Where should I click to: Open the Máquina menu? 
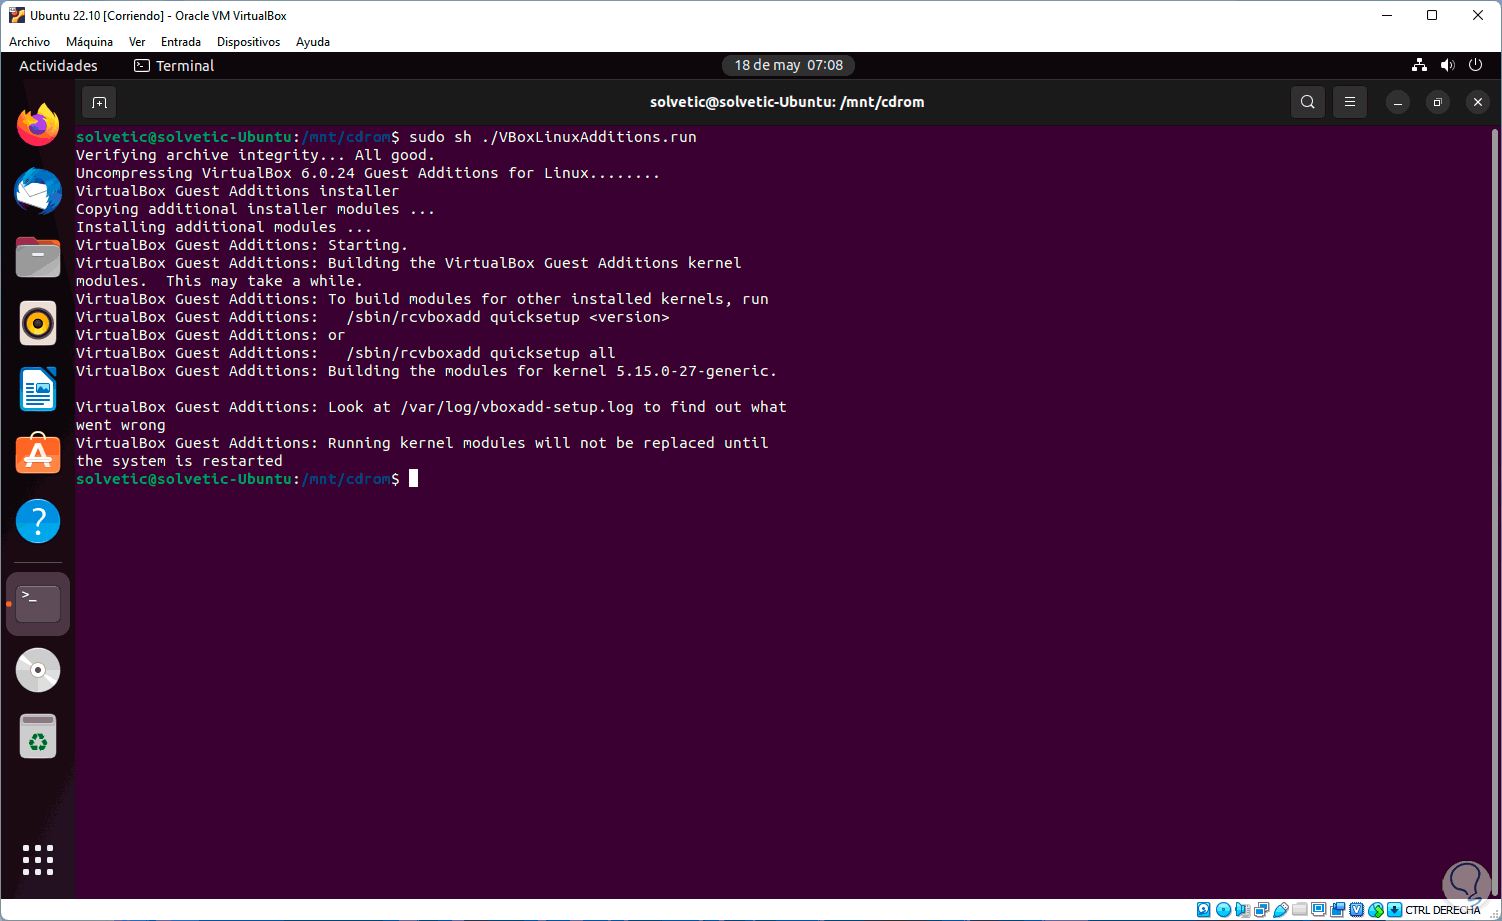89,42
